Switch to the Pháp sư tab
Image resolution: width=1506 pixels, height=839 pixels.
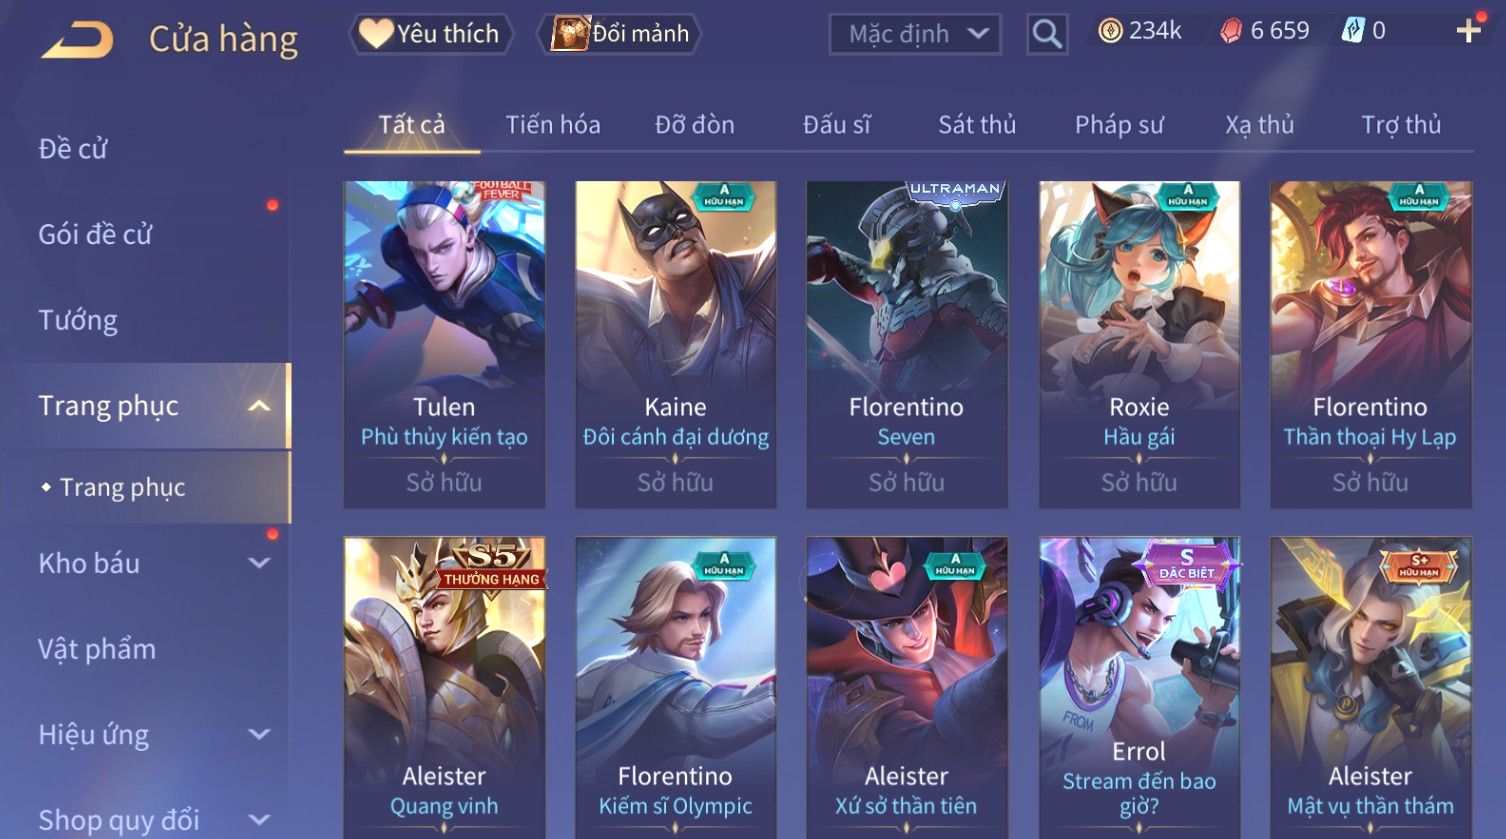(x=1119, y=125)
